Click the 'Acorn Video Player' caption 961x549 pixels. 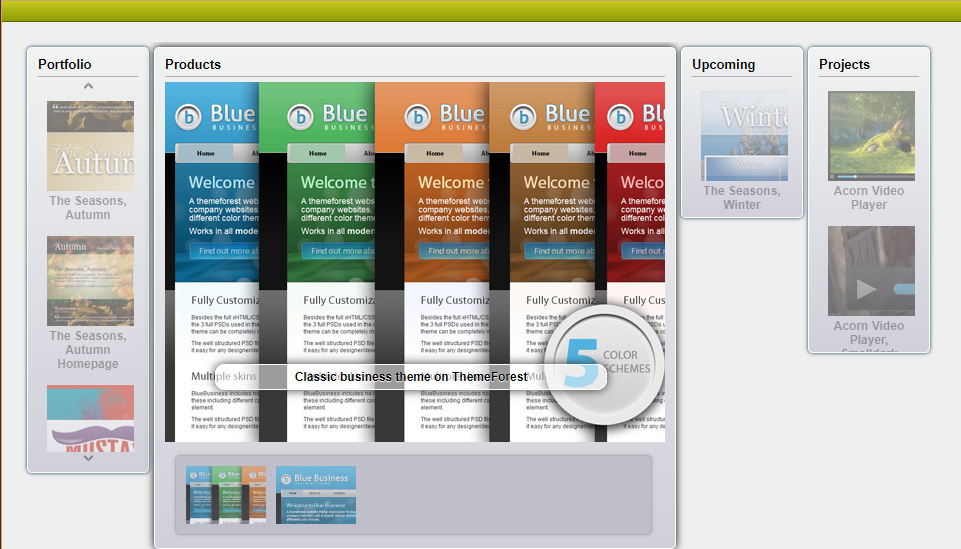point(869,198)
